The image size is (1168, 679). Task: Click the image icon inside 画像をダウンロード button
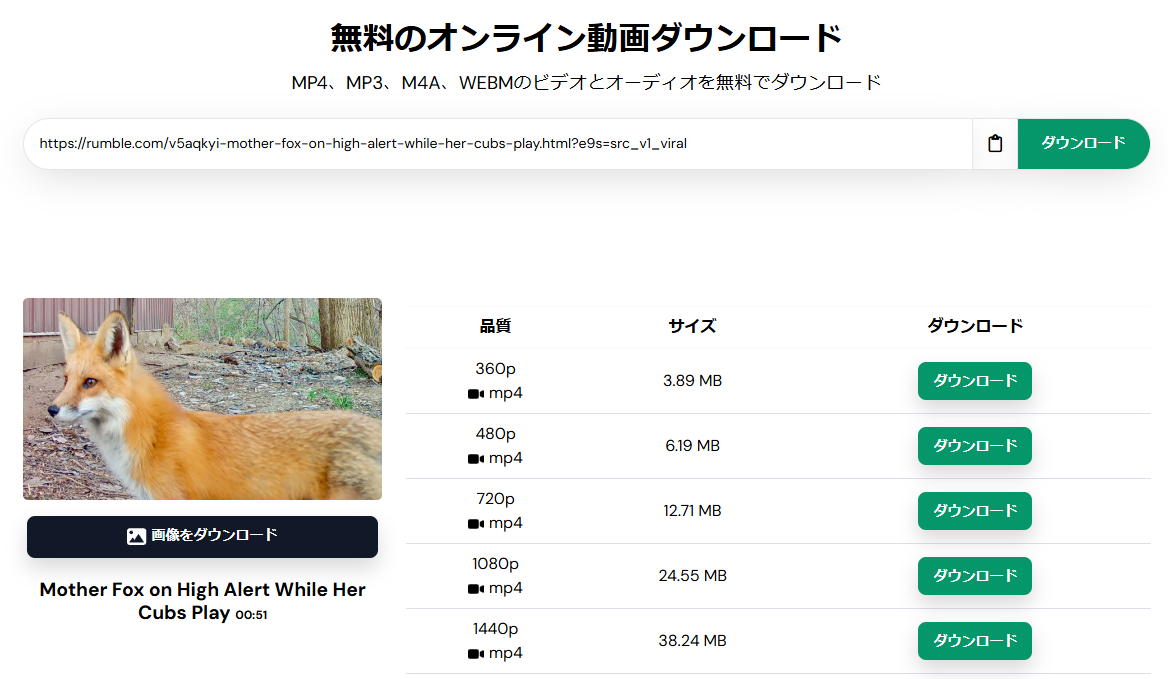135,536
